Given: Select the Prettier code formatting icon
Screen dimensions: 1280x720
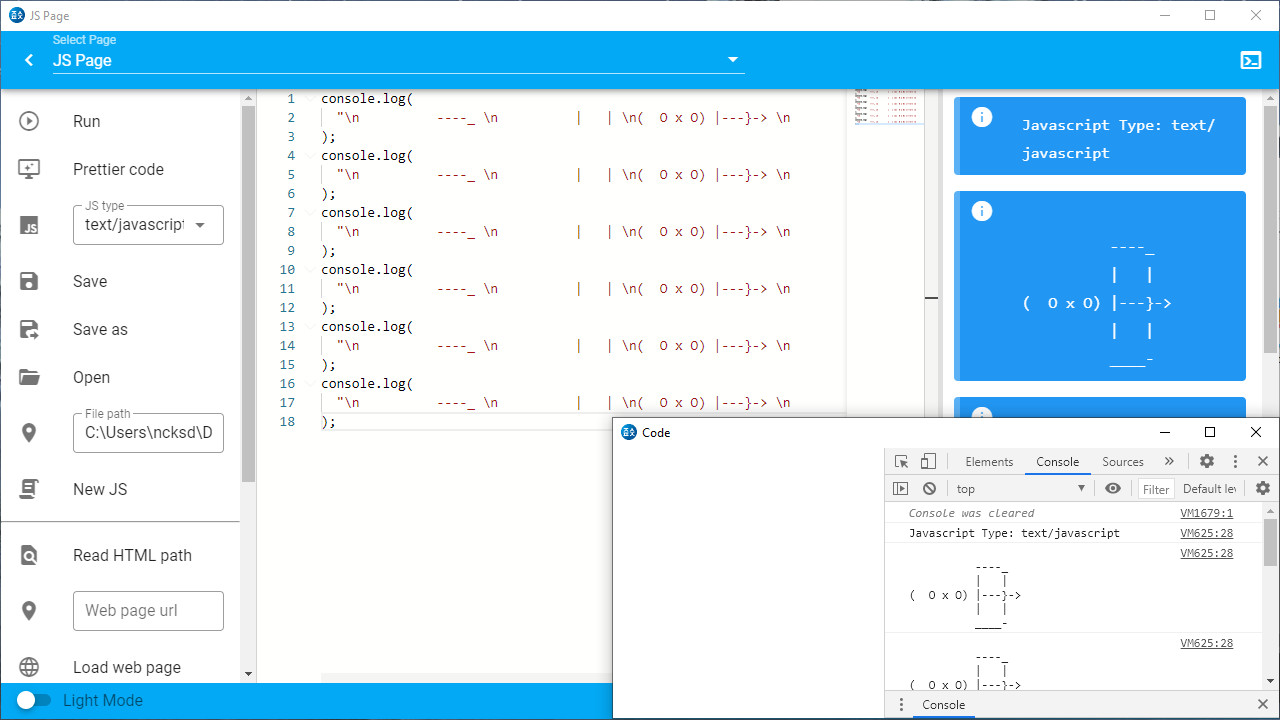Looking at the screenshot, I should [x=30, y=169].
